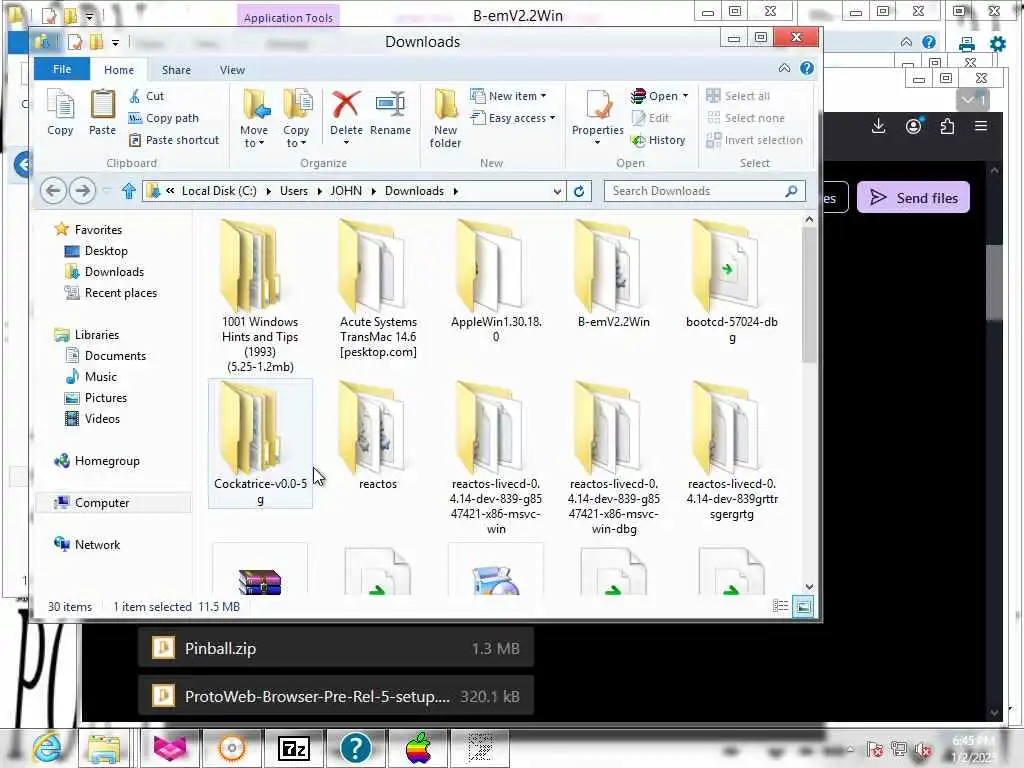
Task: Go back with the Back arrow
Action: click(53, 191)
